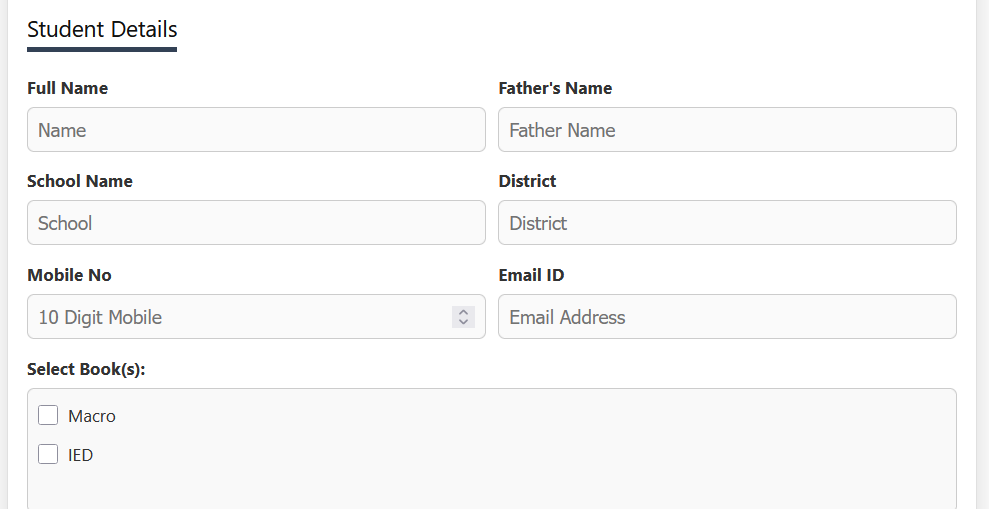Focus the Father Name text box
This screenshot has width=999, height=509.
click(x=727, y=130)
